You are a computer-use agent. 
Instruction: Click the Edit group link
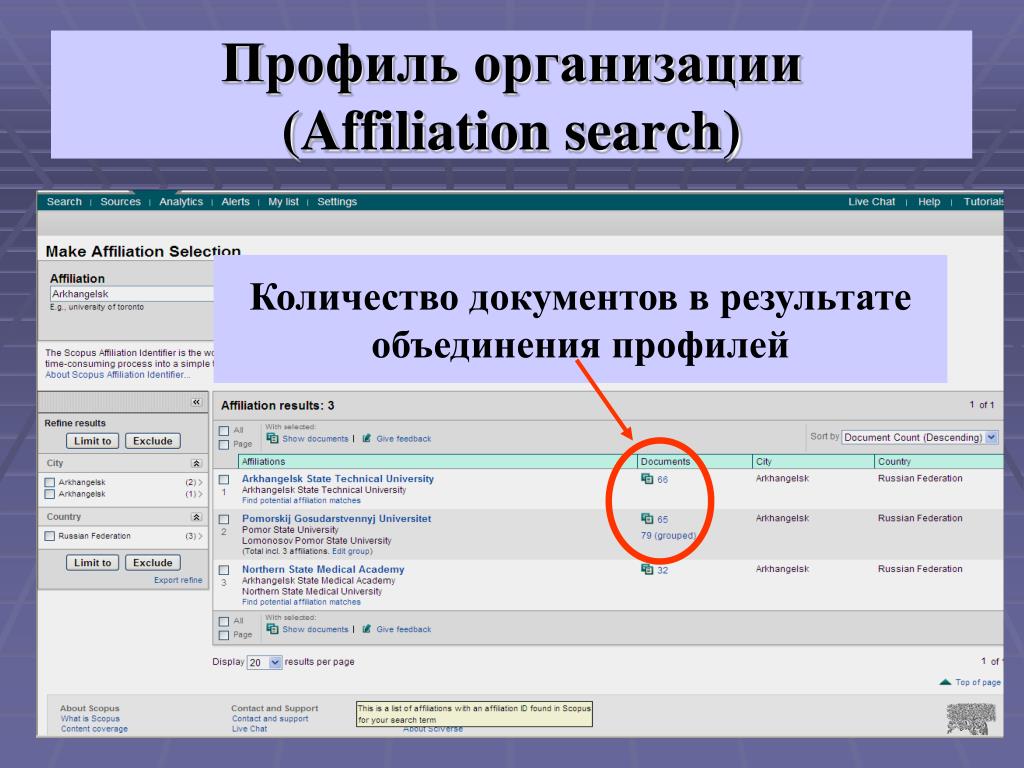[352, 551]
